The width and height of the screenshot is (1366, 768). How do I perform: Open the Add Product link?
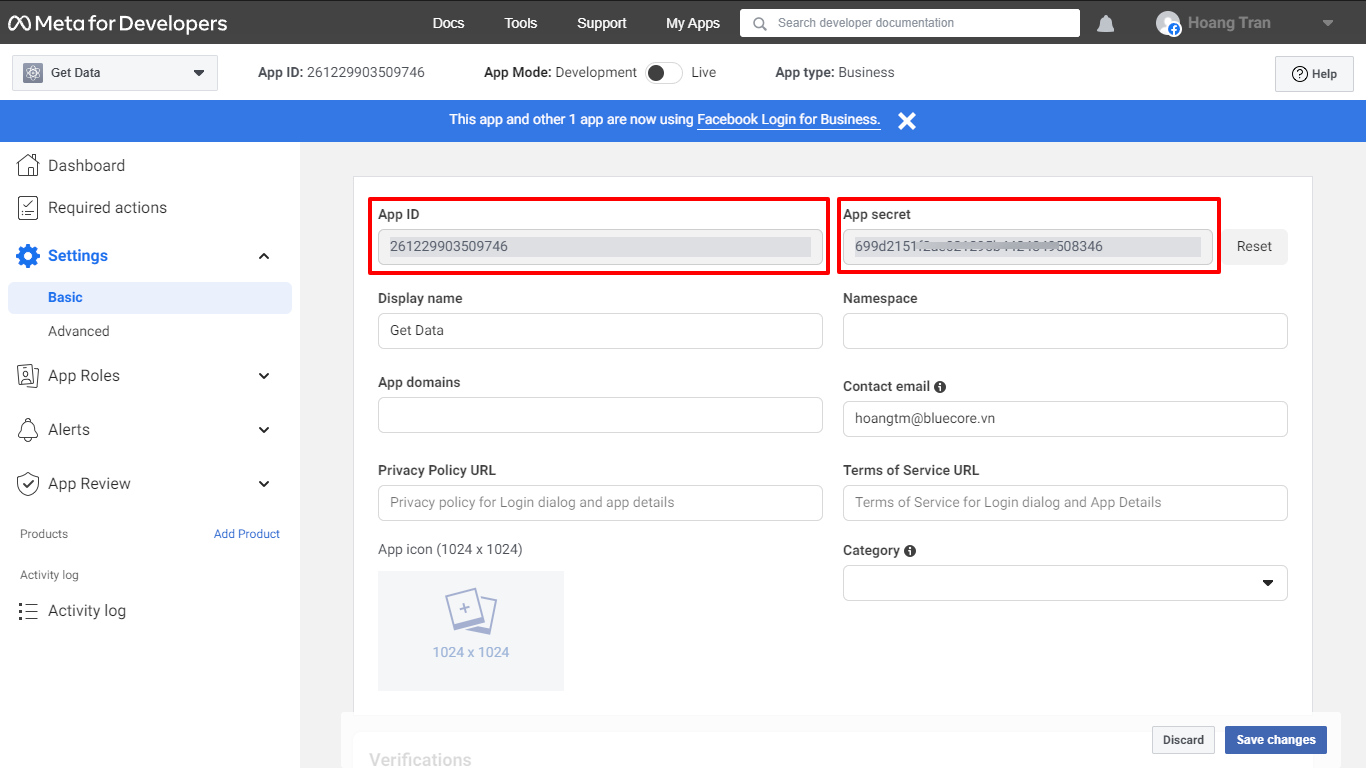click(247, 534)
